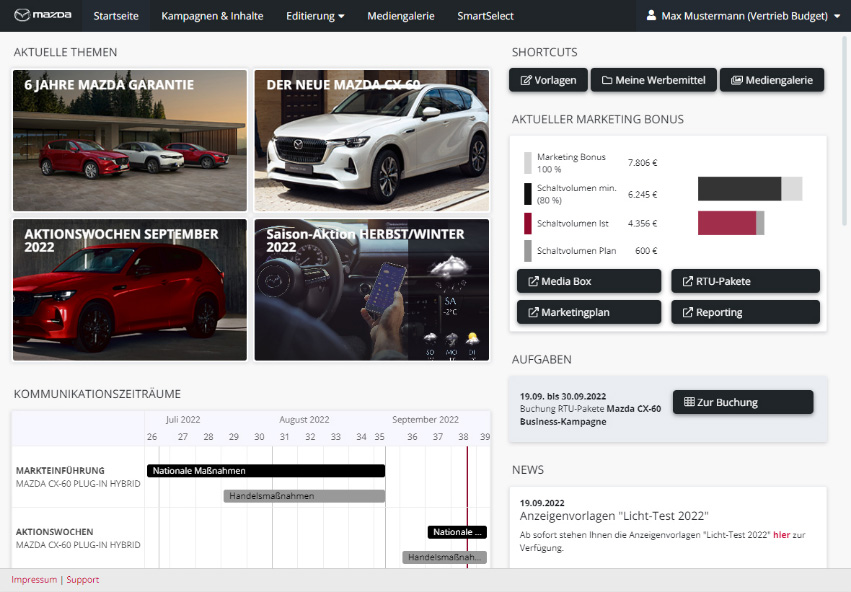Click the user profile icon beside Max Mustermann
The width and height of the screenshot is (851, 592).
pos(652,16)
